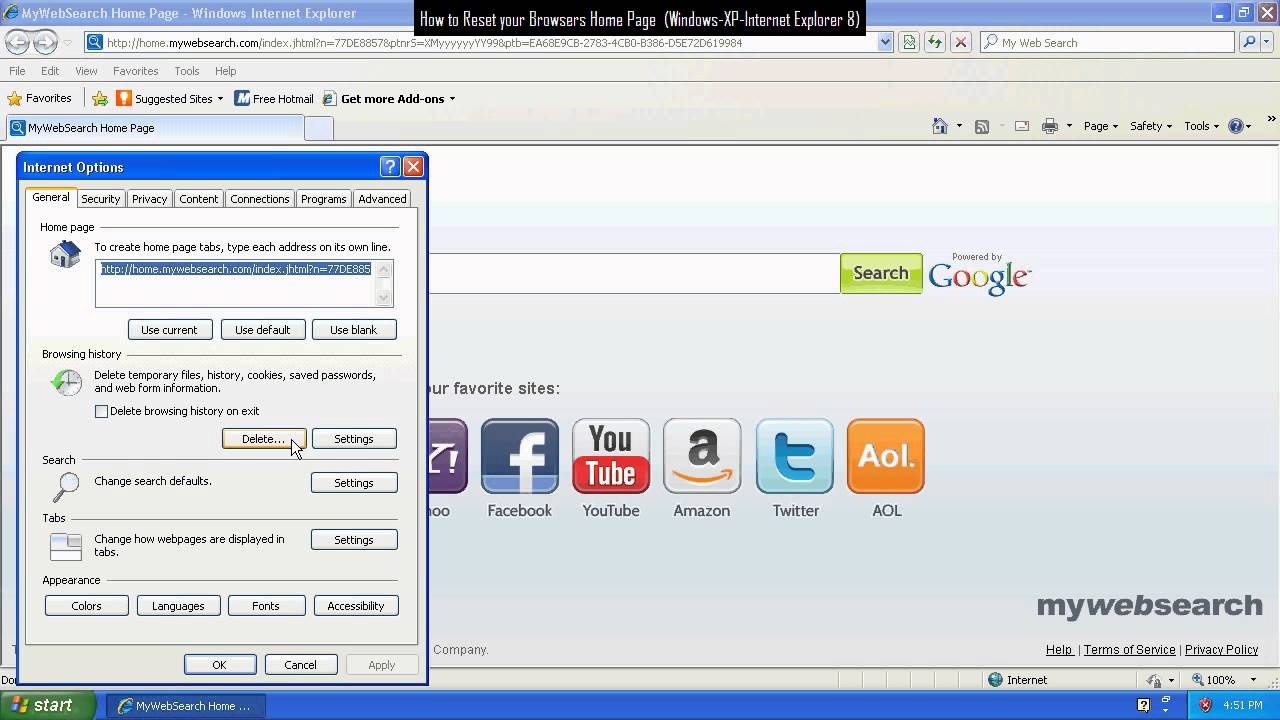Click Settings button in Tabs section
Image resolution: width=1280 pixels, height=720 pixels.
(x=354, y=540)
